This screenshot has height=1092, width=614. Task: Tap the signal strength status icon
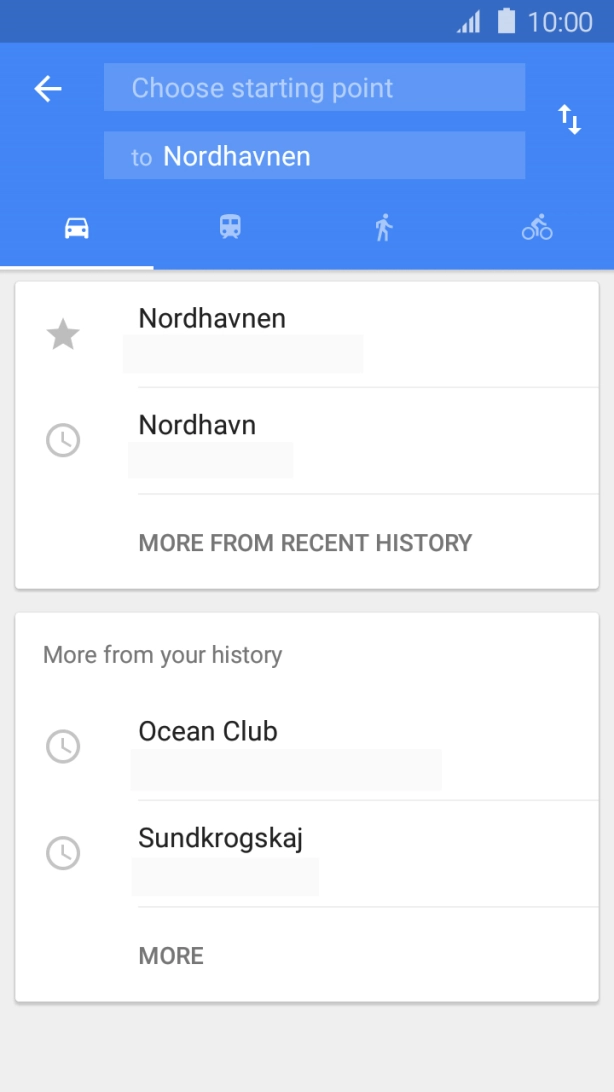[469, 22]
